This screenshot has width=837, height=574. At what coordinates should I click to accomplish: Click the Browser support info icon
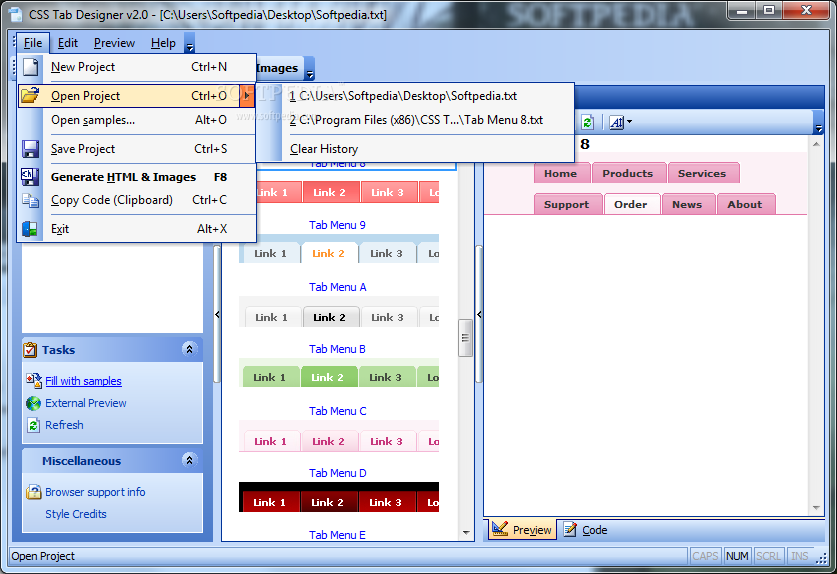(x=34, y=492)
